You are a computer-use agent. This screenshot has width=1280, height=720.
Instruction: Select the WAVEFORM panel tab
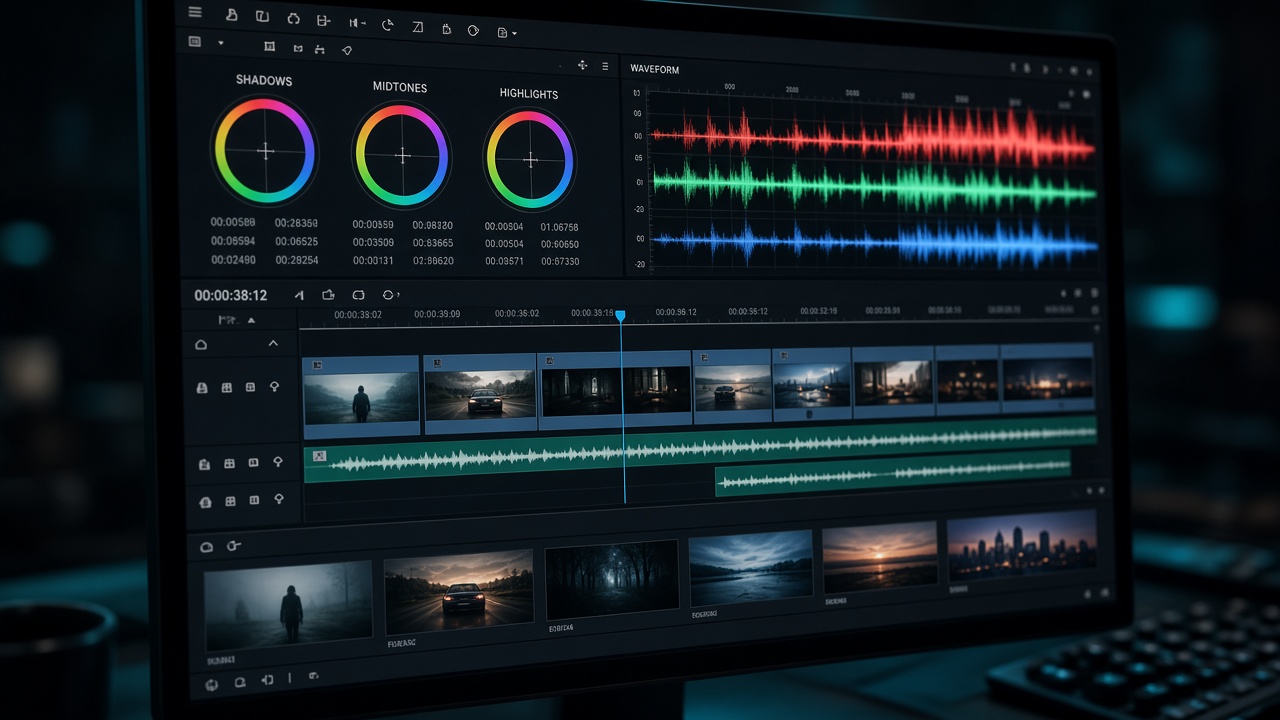click(x=655, y=69)
